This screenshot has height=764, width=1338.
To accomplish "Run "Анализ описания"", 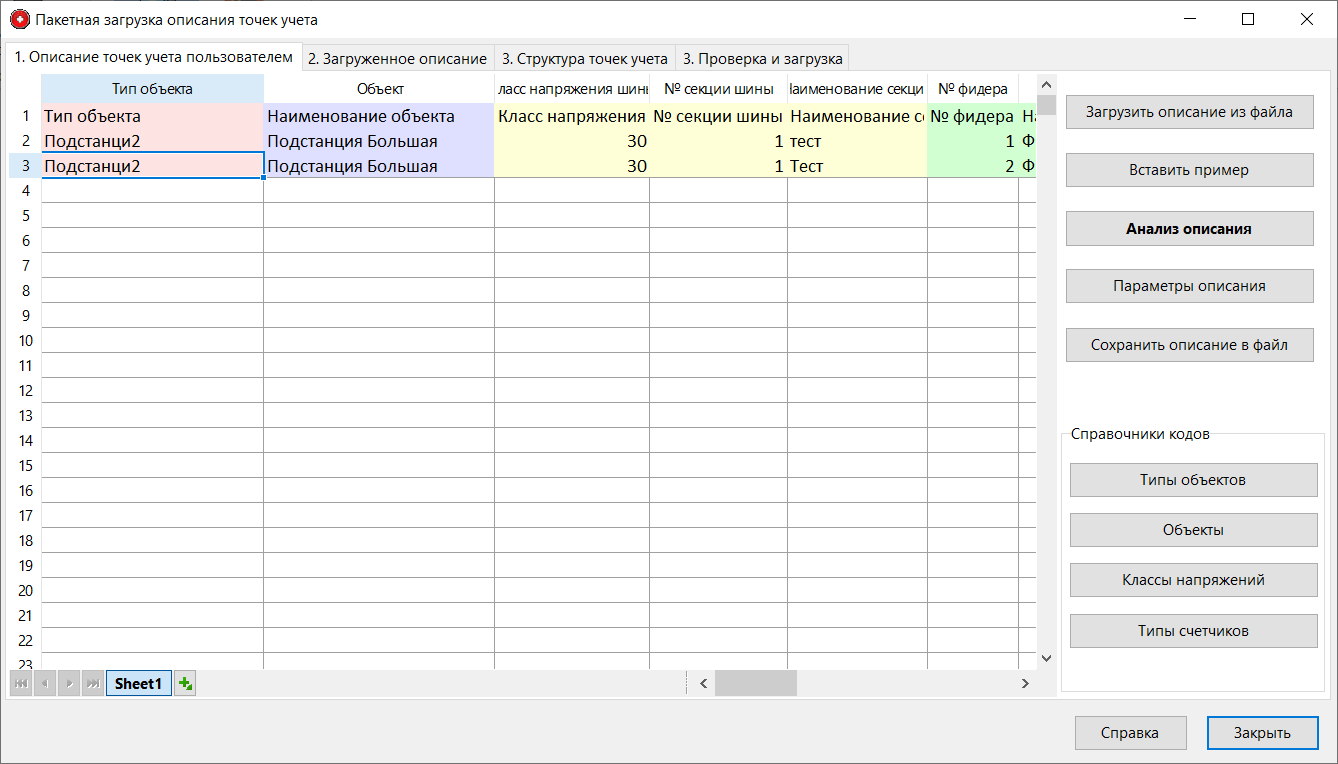I will click(1189, 228).
